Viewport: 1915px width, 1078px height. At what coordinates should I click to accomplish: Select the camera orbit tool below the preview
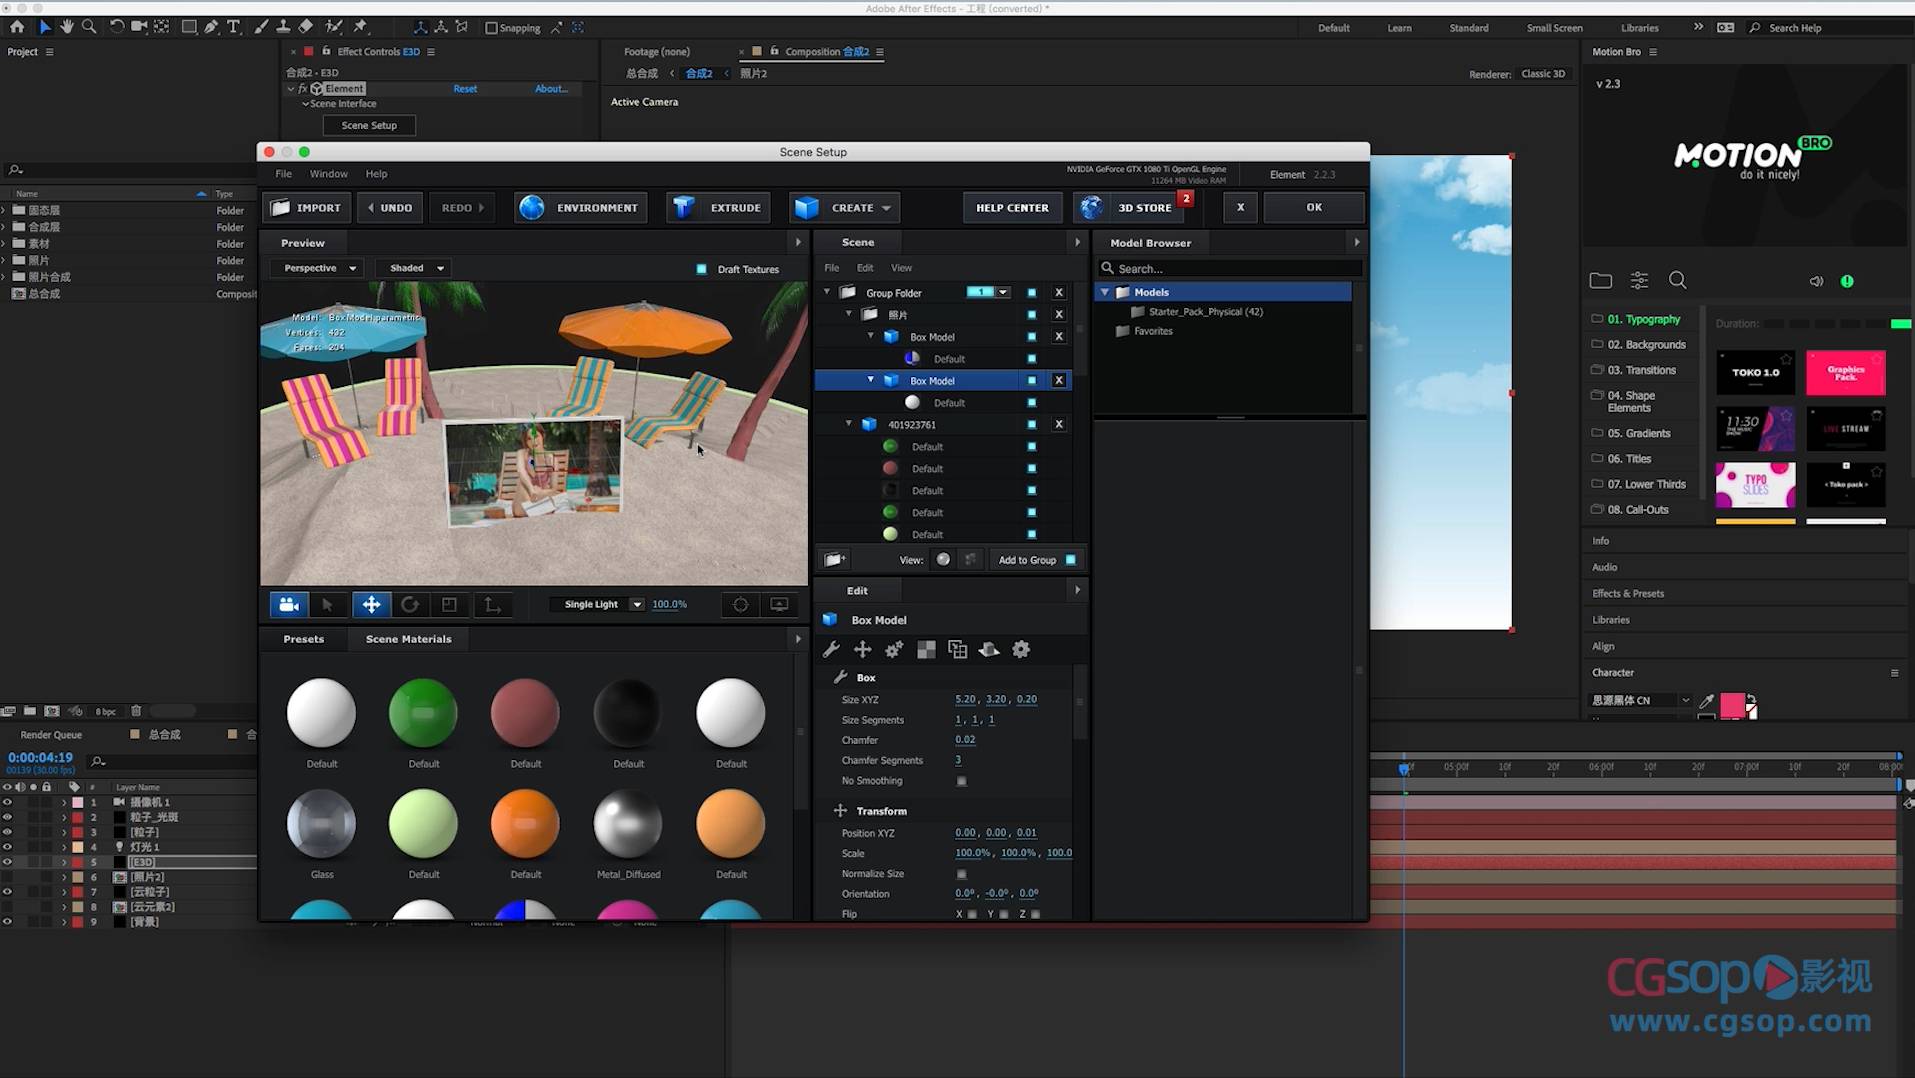(x=288, y=604)
